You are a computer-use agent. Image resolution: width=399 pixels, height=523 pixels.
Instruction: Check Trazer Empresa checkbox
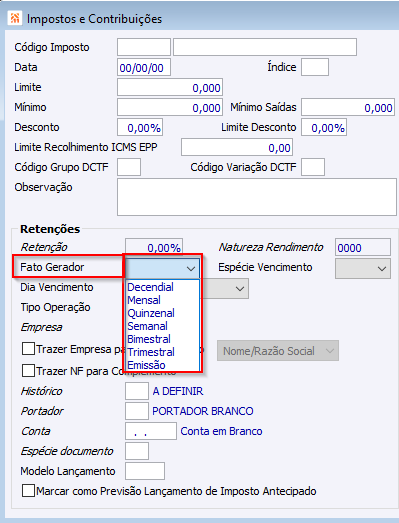[28, 349]
